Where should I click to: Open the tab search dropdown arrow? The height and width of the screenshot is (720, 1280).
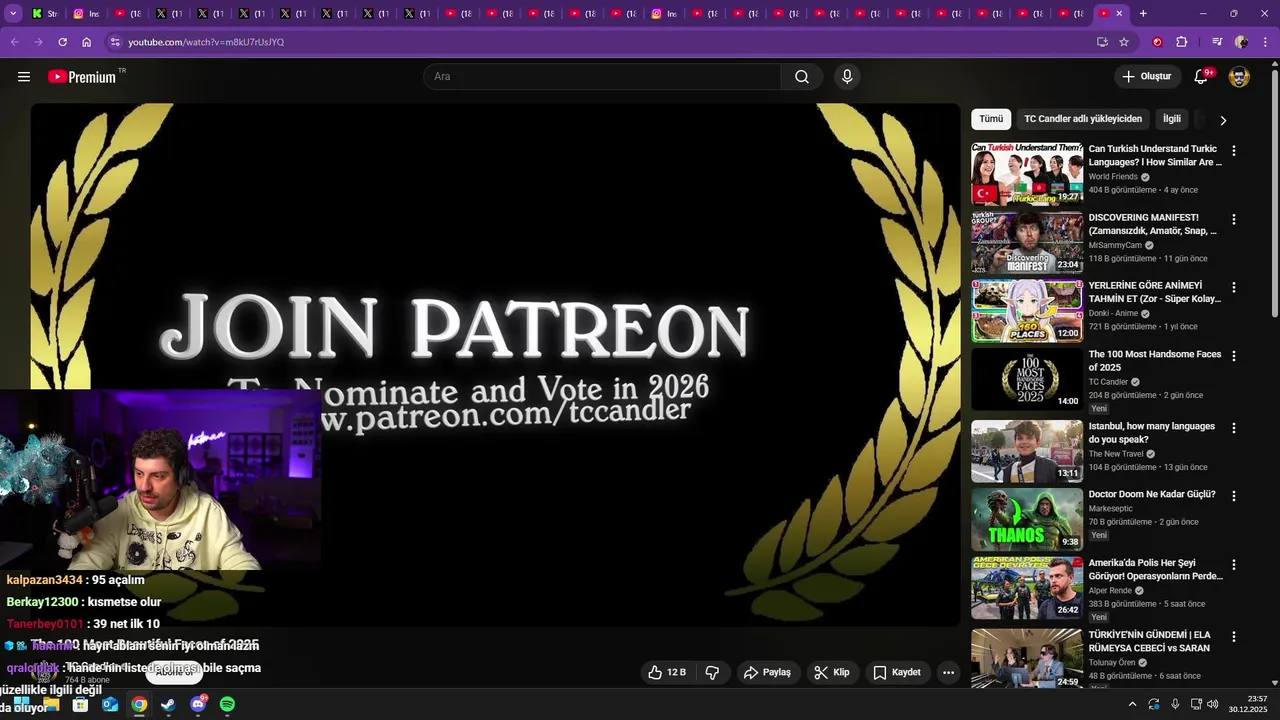[x=13, y=13]
